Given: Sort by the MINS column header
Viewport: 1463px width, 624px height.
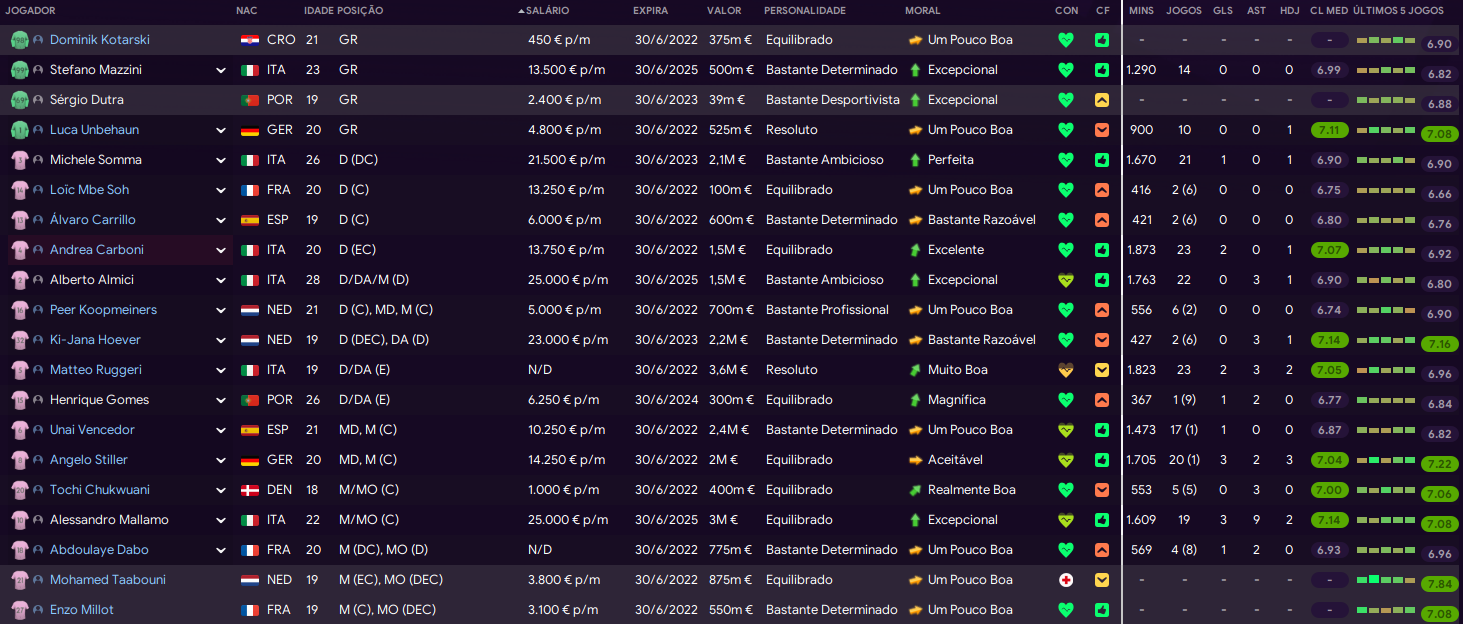Looking at the screenshot, I should (1141, 10).
